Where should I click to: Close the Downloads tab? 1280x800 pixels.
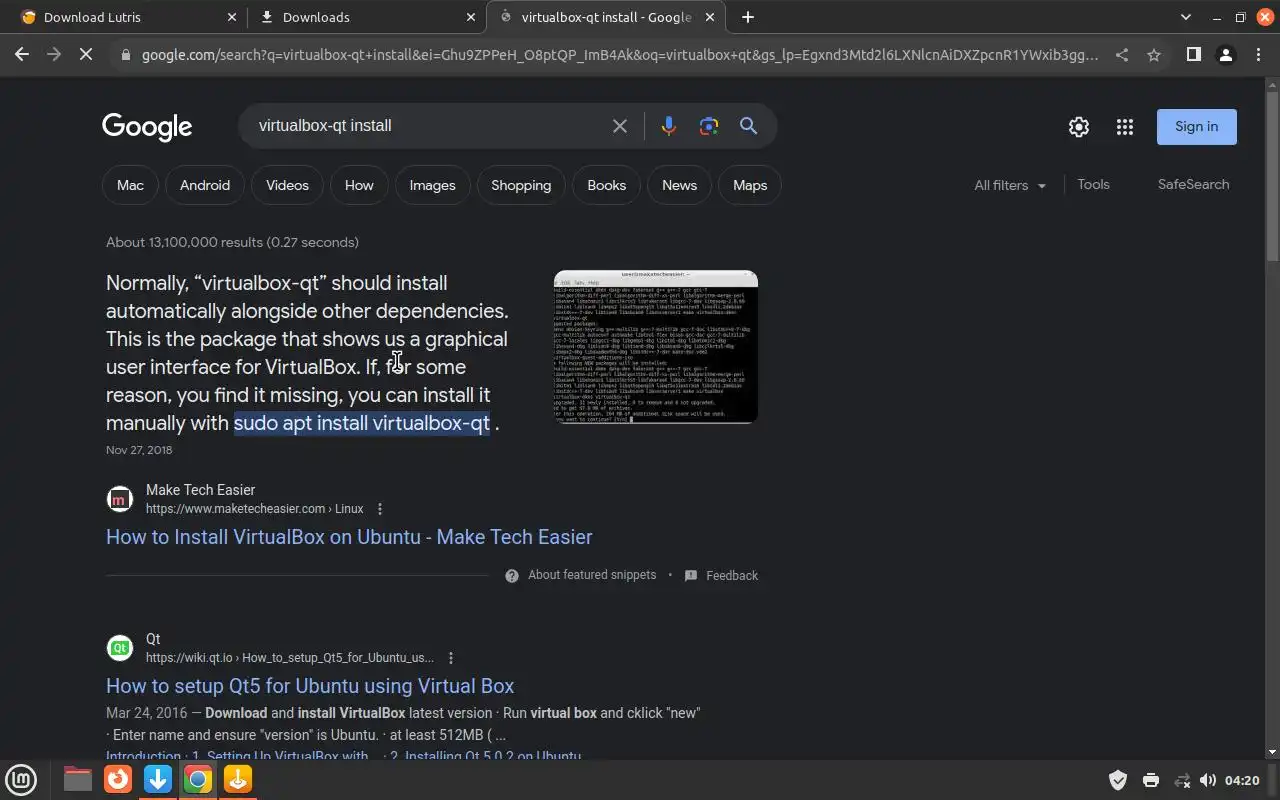[x=471, y=17]
